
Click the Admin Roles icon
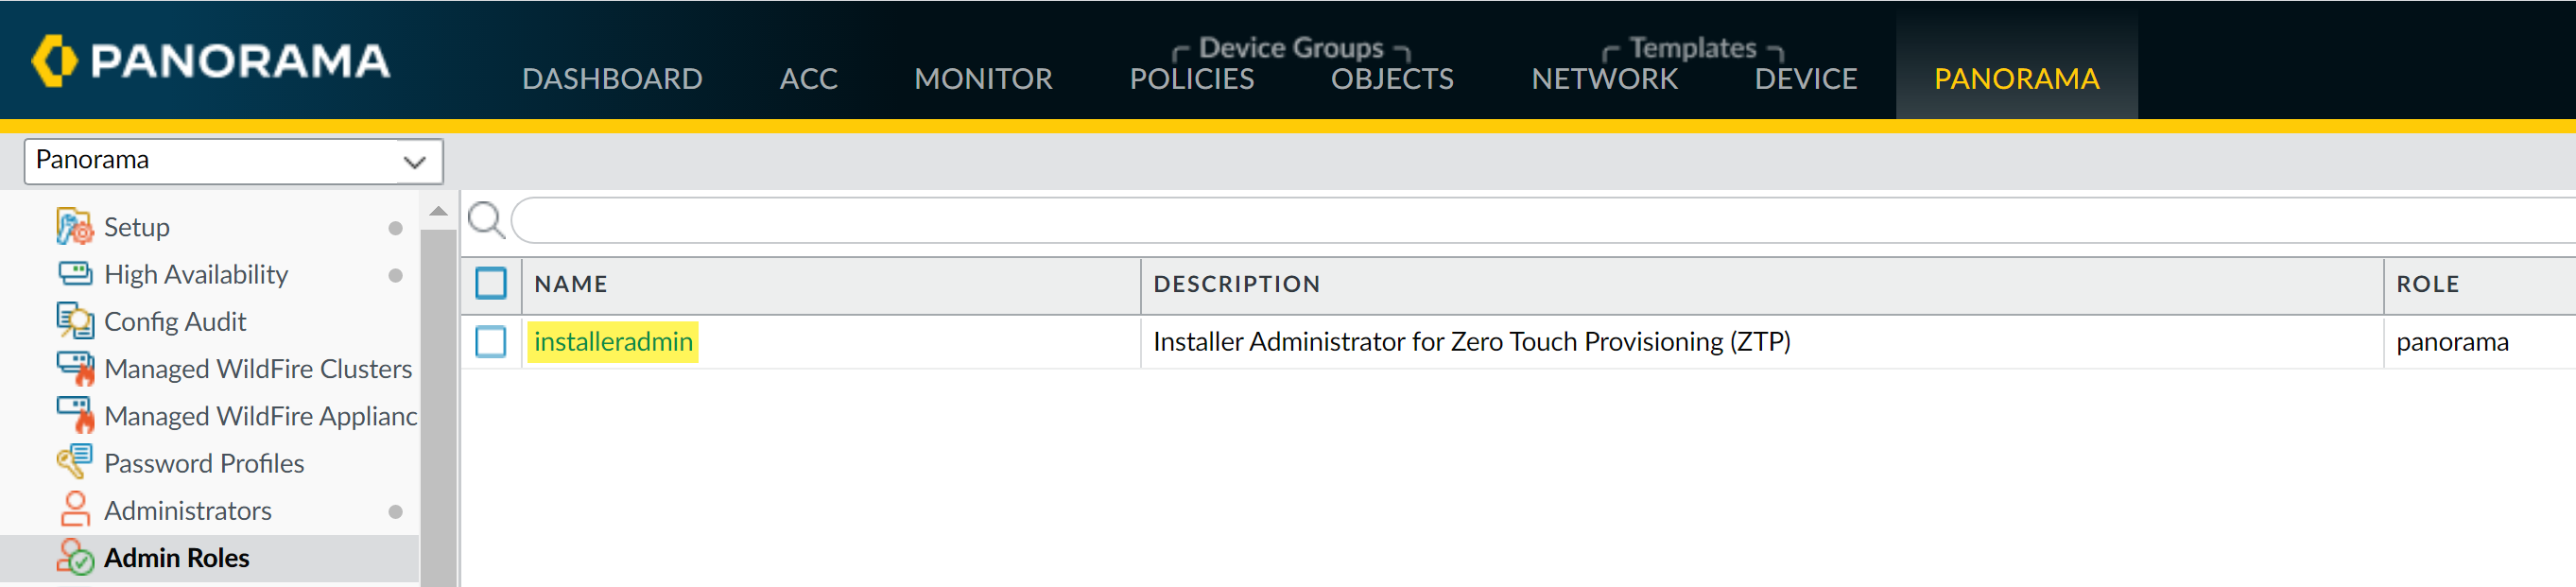coord(74,557)
